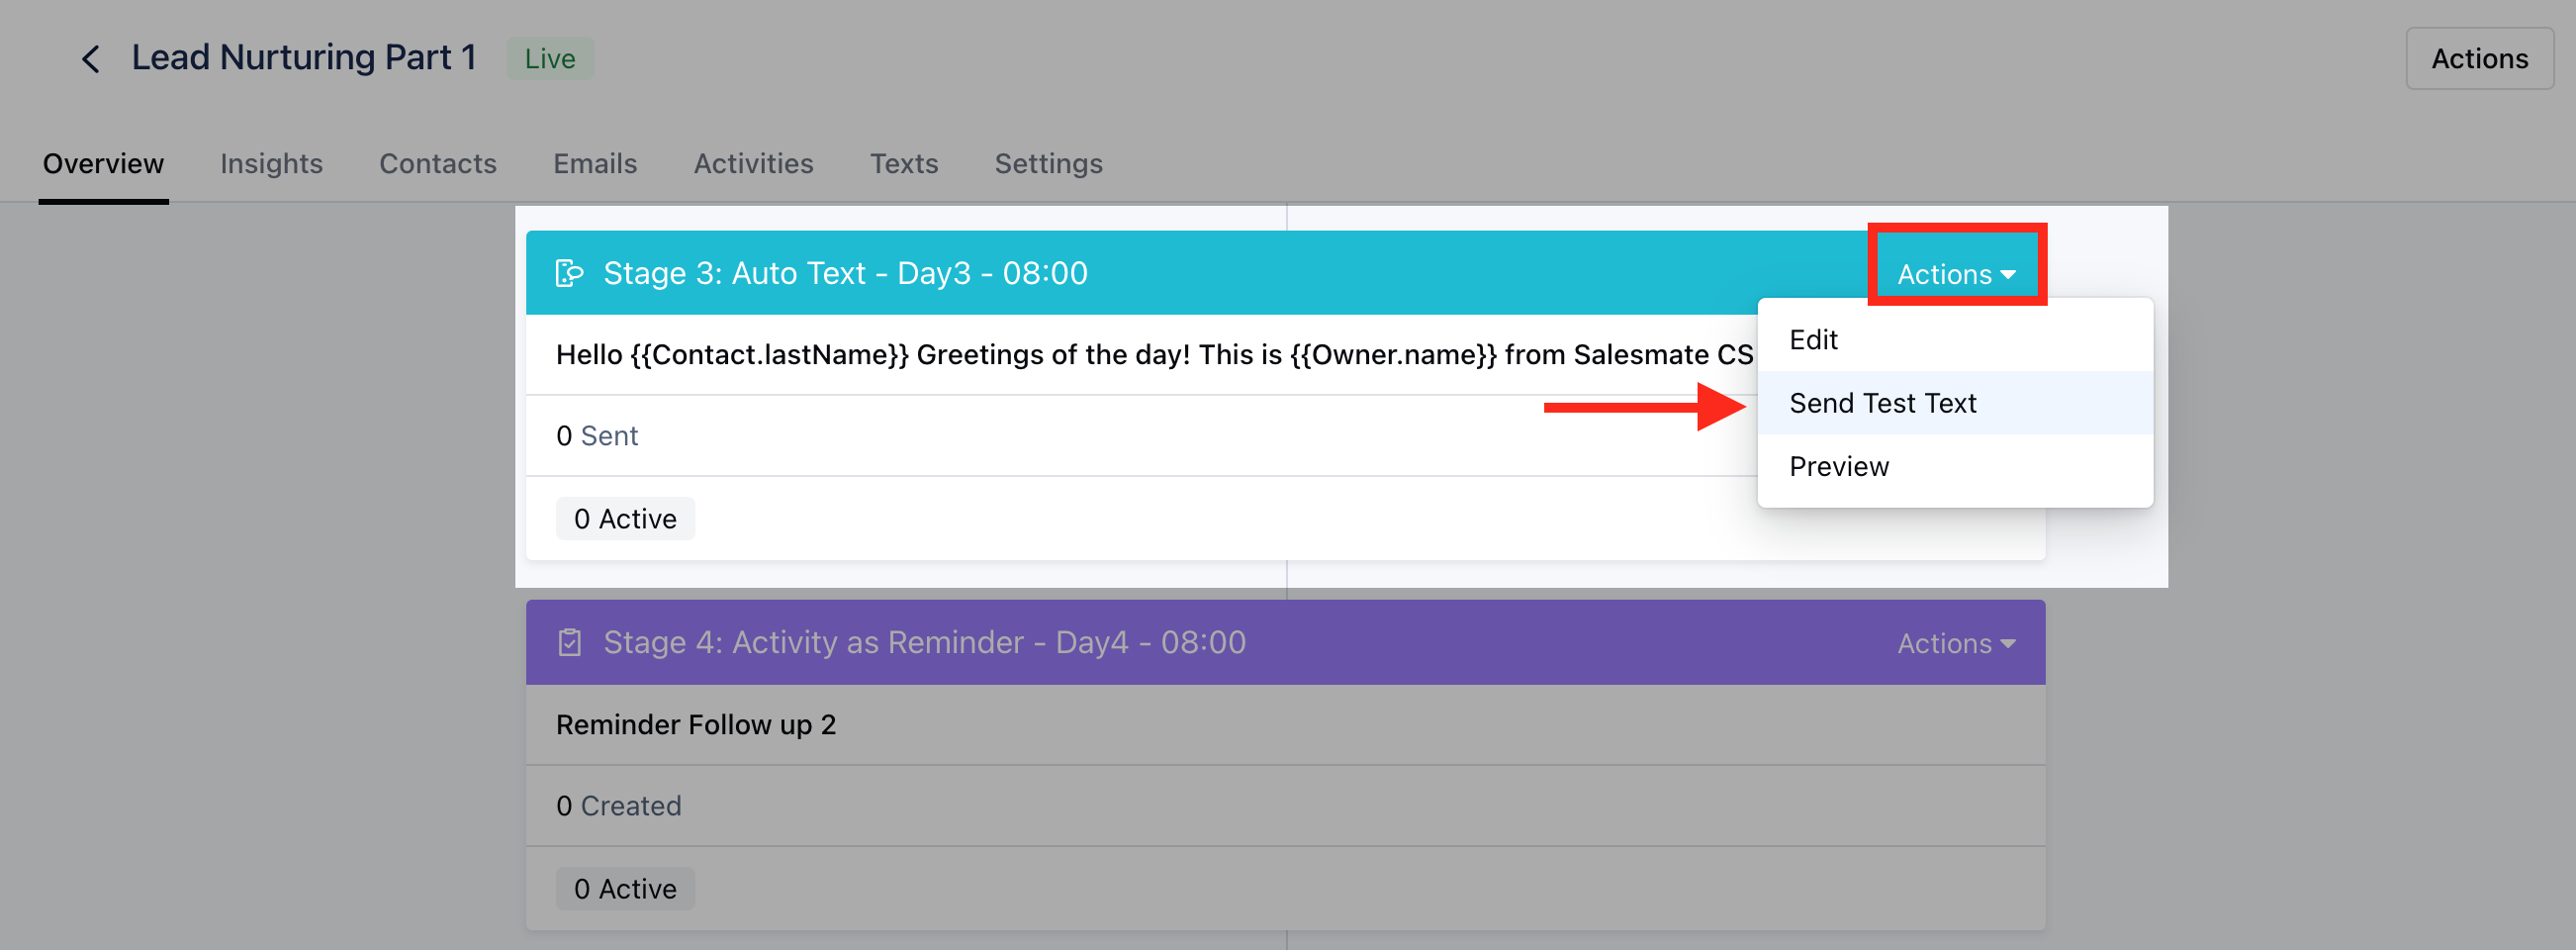The image size is (2576, 950).
Task: Open Stage 4 Actions dropdown
Action: coord(1956,643)
